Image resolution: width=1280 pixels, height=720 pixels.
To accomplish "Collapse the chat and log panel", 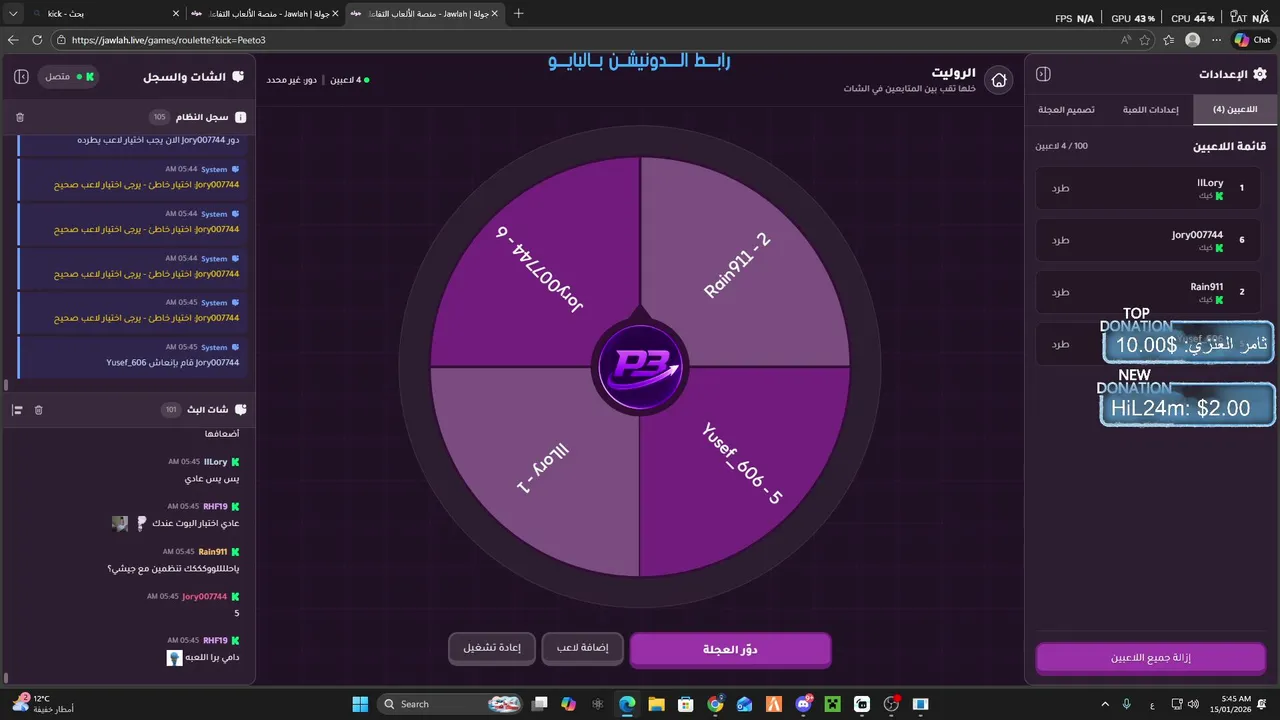I will [x=21, y=77].
